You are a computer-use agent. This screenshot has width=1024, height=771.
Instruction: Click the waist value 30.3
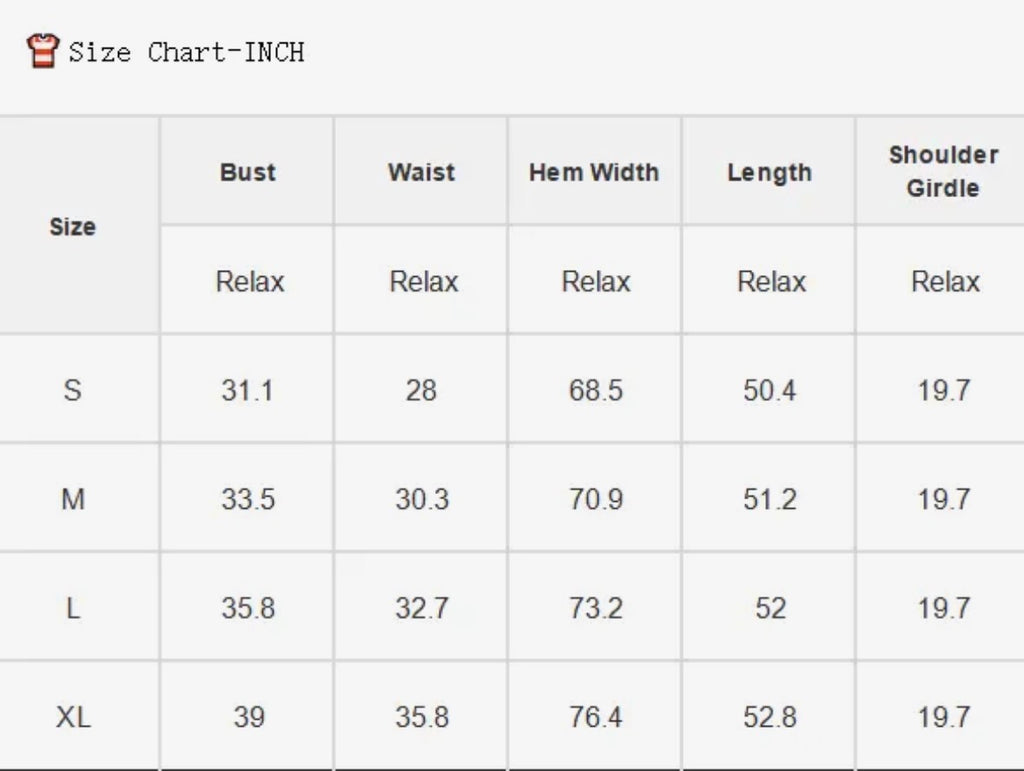pos(422,499)
